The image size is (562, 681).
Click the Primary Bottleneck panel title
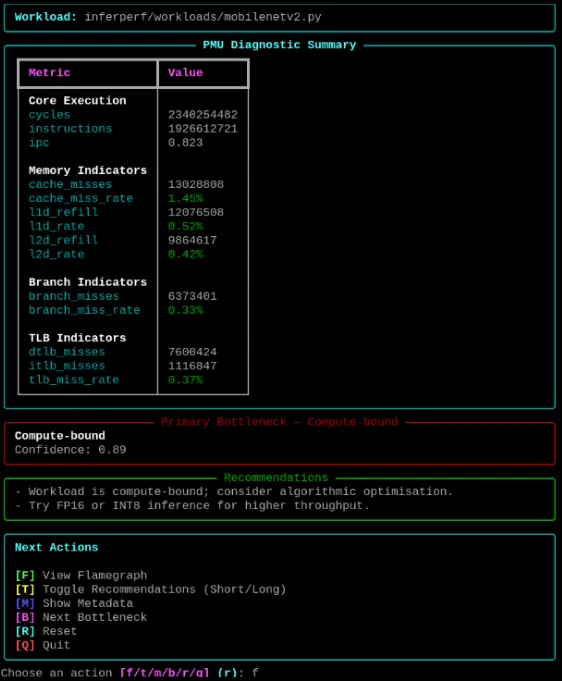[x=279, y=422]
